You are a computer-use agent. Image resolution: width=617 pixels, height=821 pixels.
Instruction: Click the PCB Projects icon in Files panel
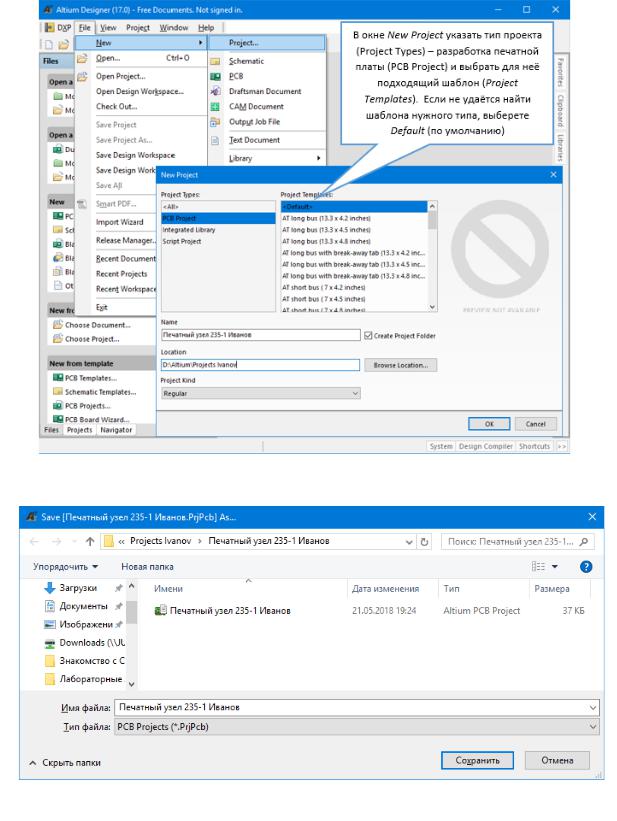click(x=58, y=406)
